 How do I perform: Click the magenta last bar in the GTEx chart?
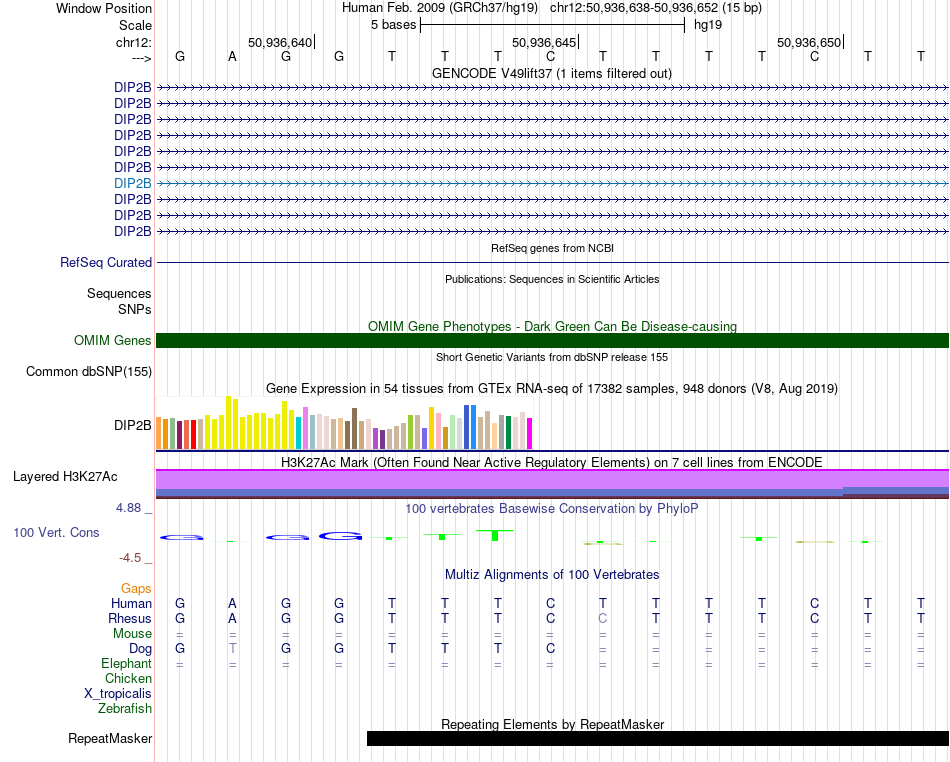pos(530,434)
